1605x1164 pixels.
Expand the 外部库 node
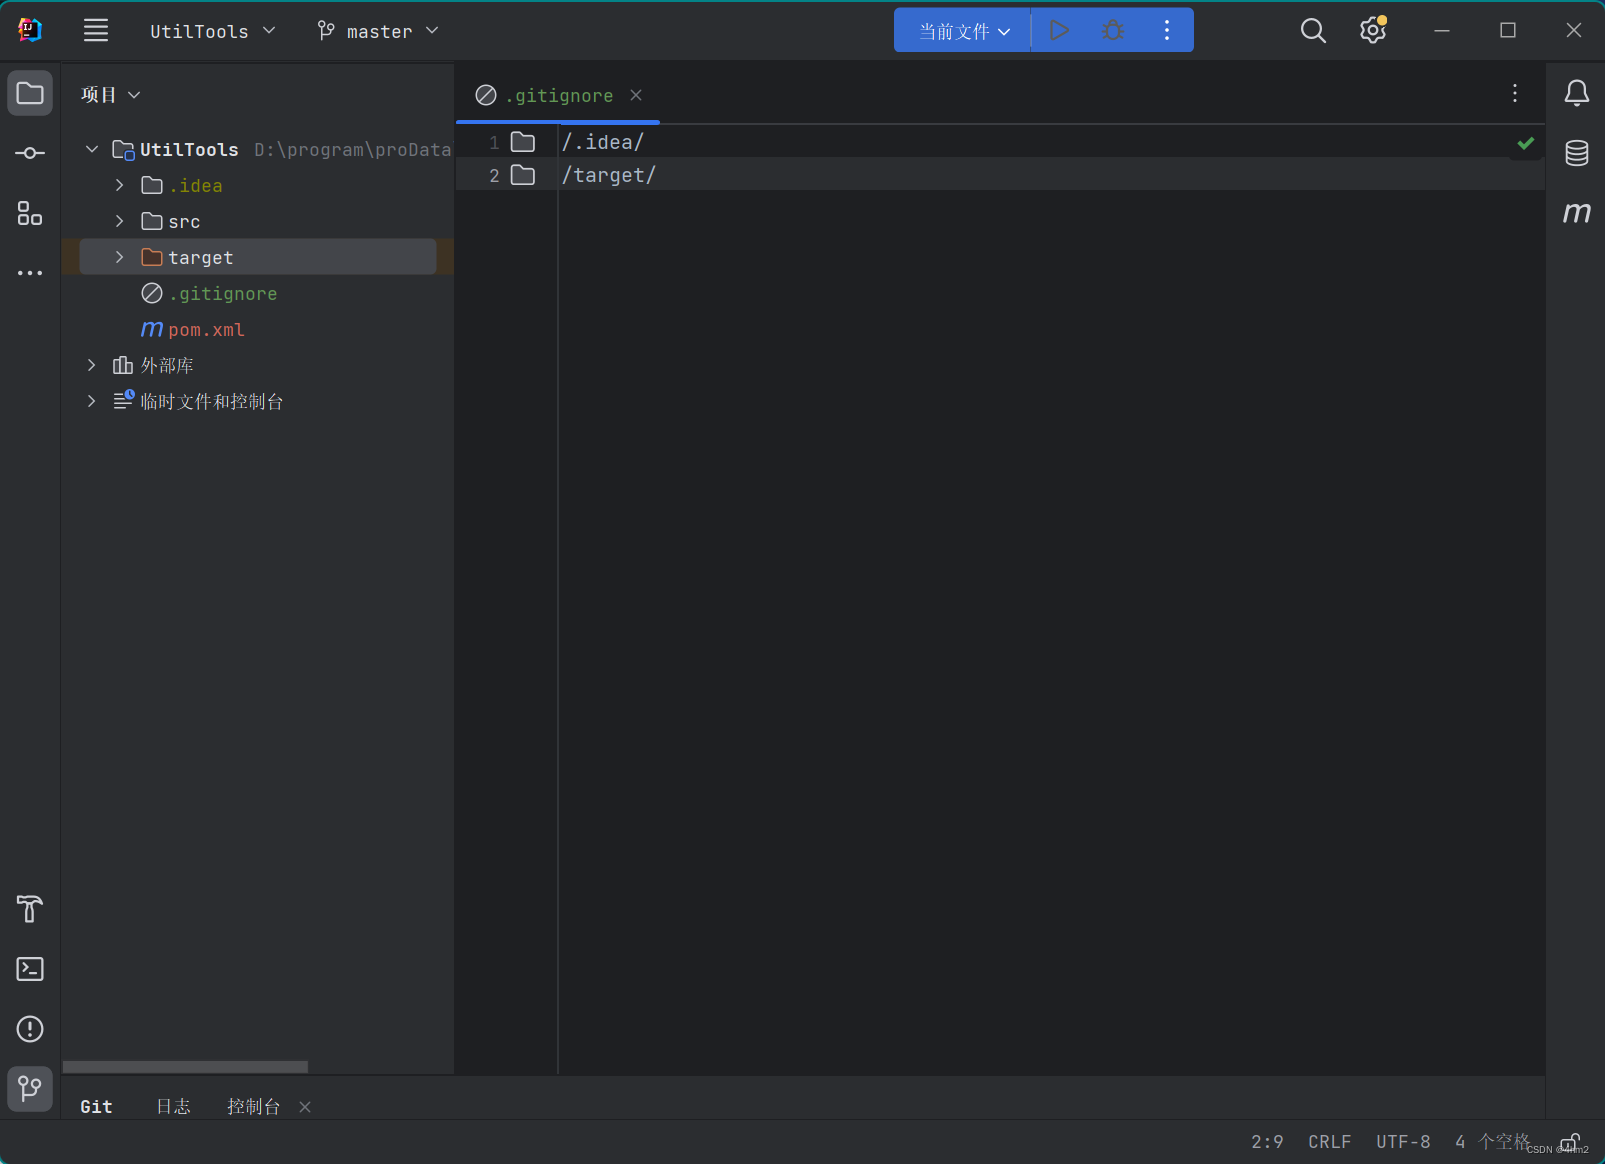pos(92,365)
